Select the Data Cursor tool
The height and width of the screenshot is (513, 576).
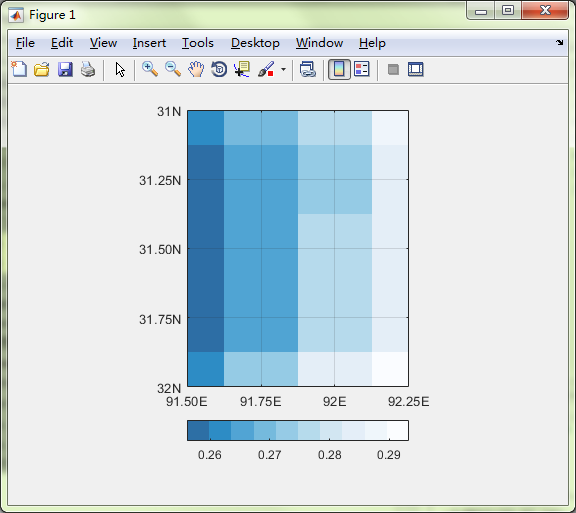242,69
